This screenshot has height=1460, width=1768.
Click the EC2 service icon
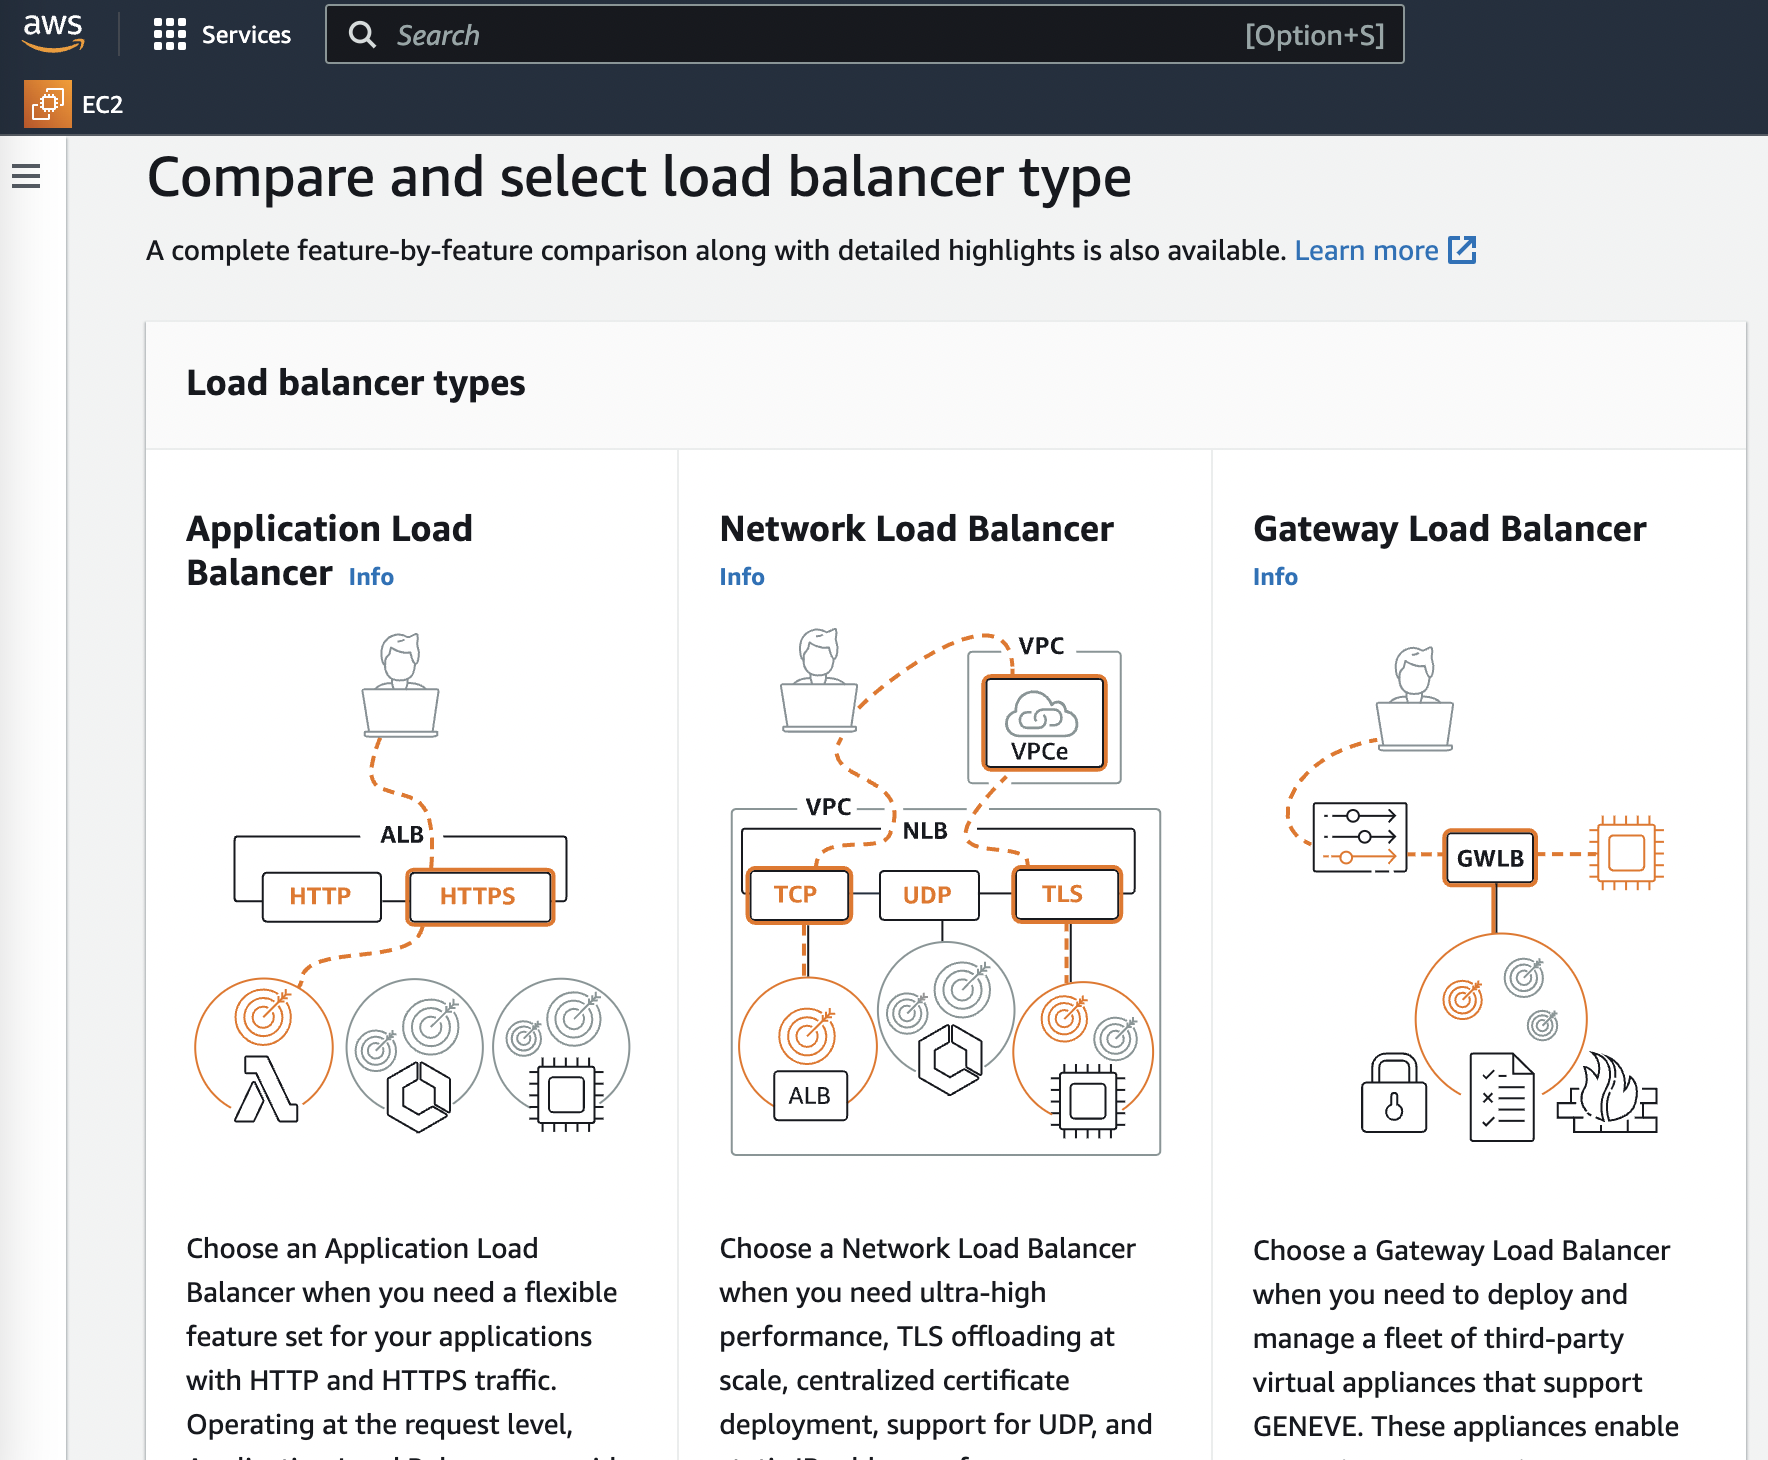[x=48, y=104]
